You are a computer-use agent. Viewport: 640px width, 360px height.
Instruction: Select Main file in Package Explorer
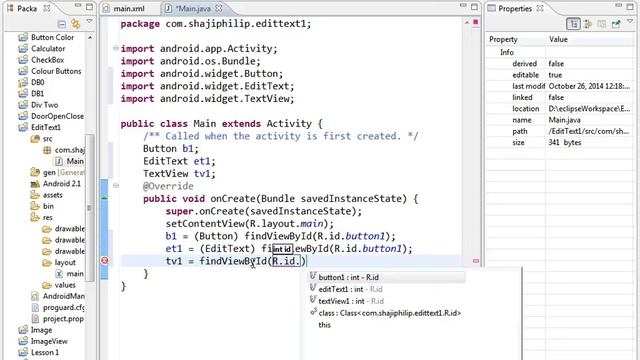click(x=75, y=161)
